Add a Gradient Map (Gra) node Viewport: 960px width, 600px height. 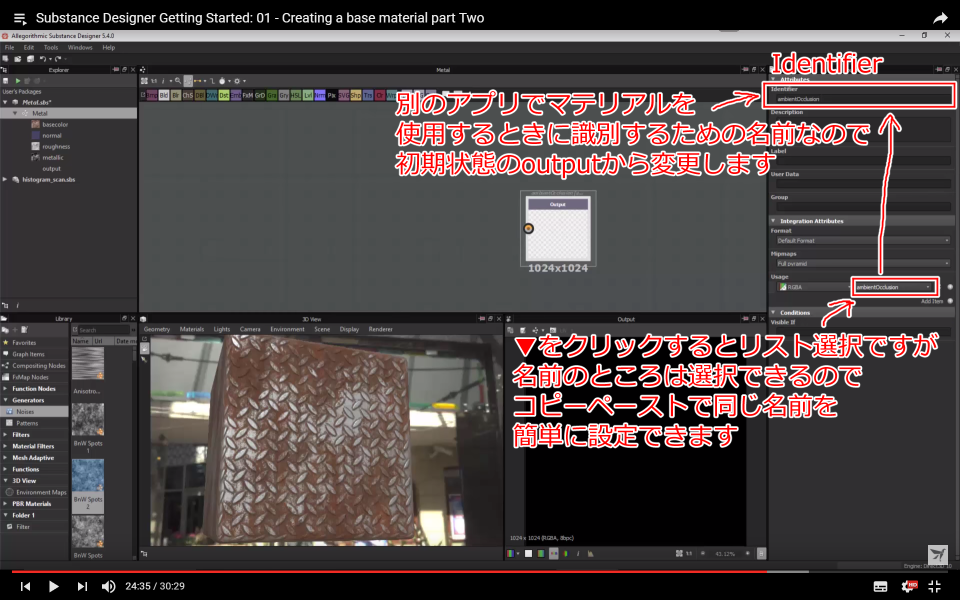[x=271, y=96]
